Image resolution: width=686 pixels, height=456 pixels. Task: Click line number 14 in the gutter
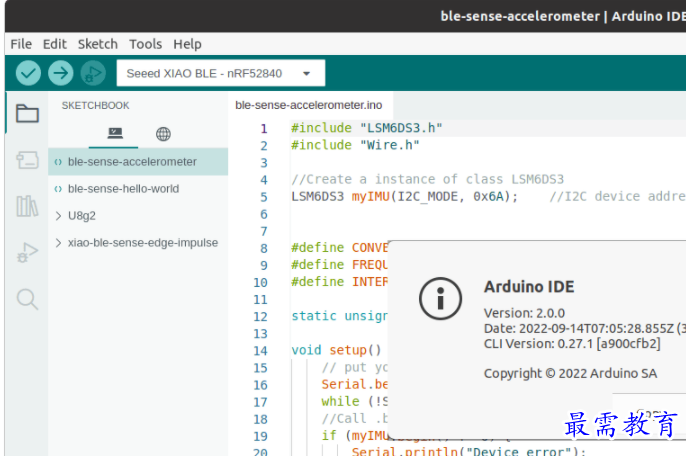tap(260, 351)
